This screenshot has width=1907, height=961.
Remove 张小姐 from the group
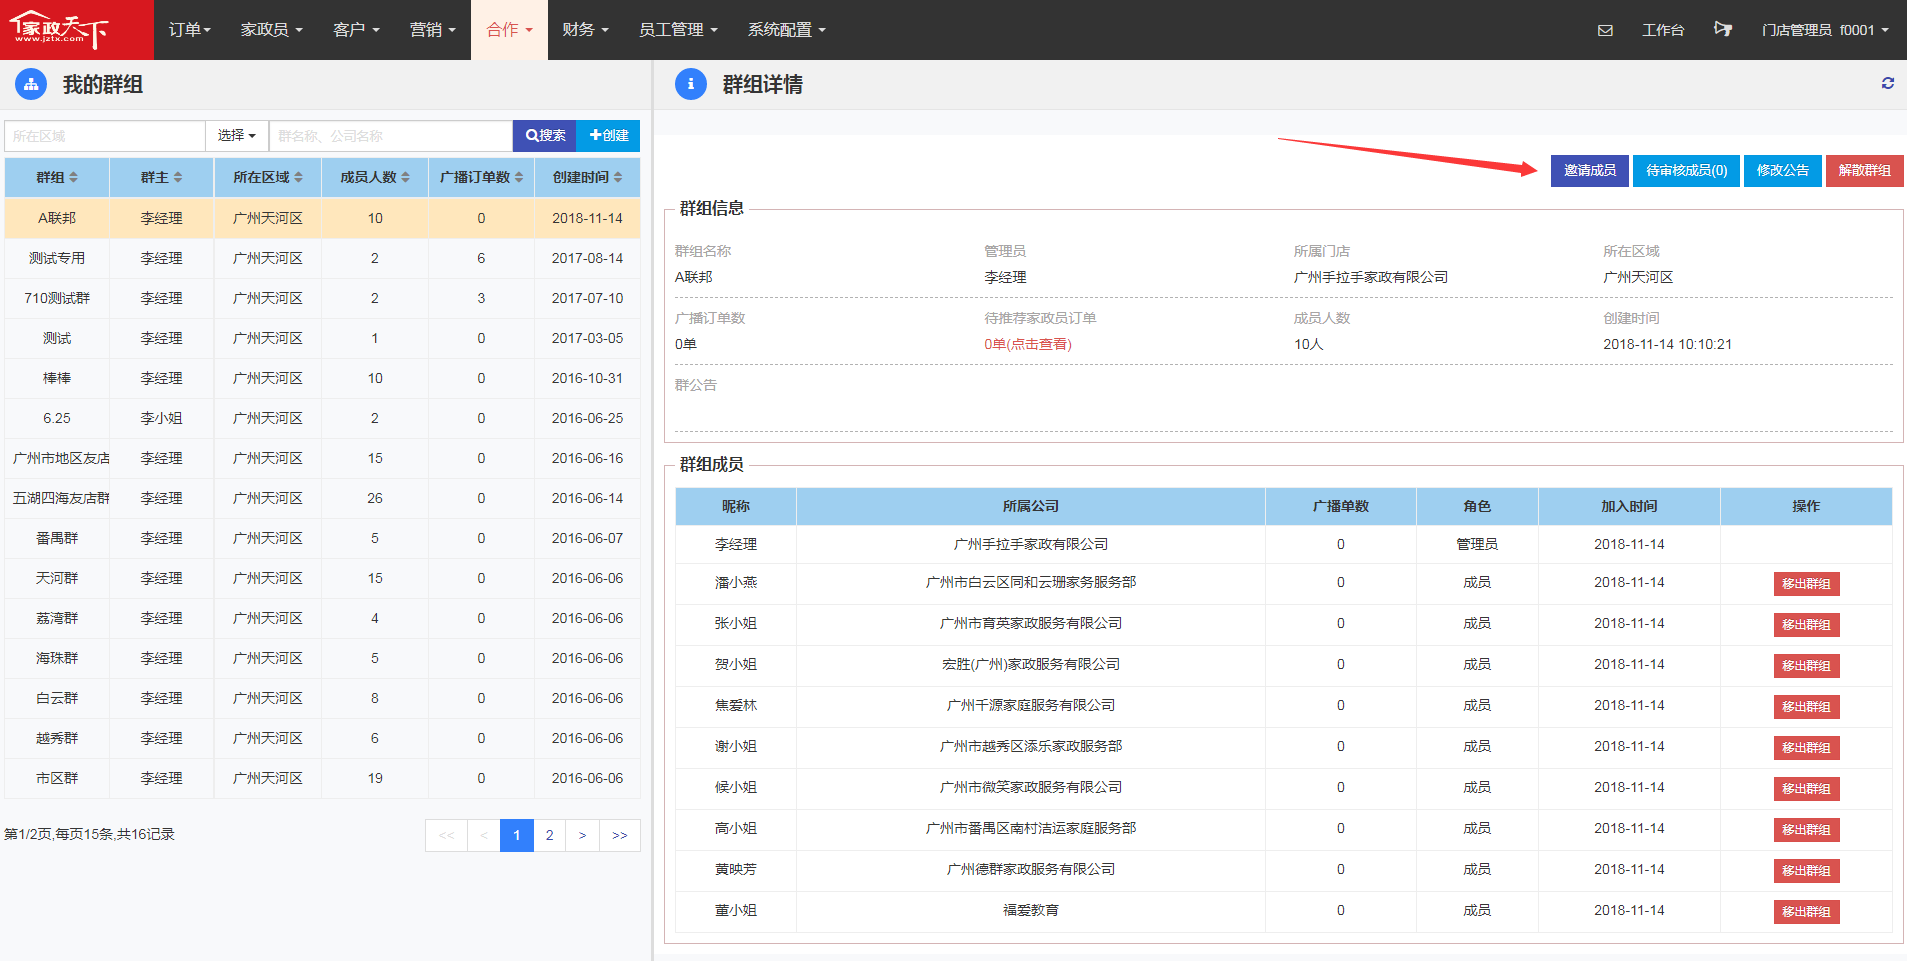point(1806,625)
